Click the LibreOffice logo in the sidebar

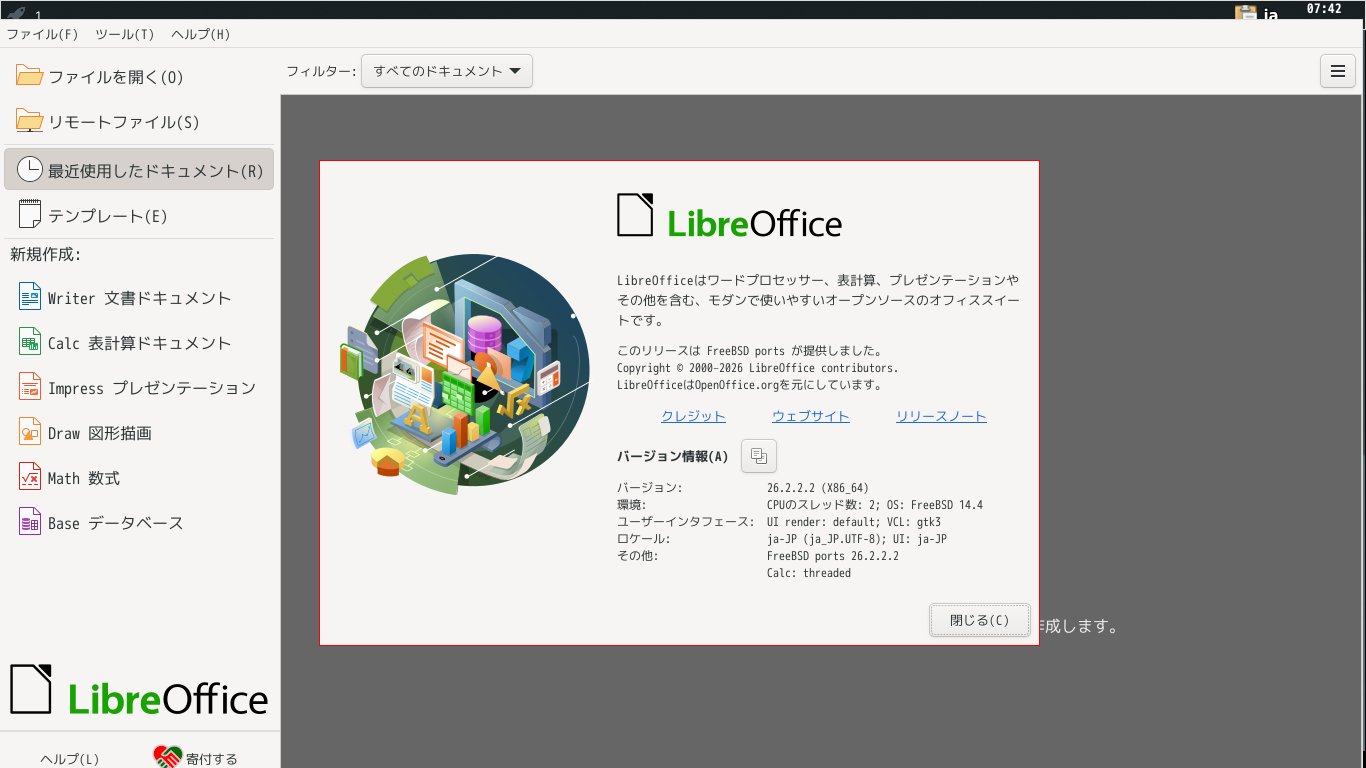coord(139,690)
